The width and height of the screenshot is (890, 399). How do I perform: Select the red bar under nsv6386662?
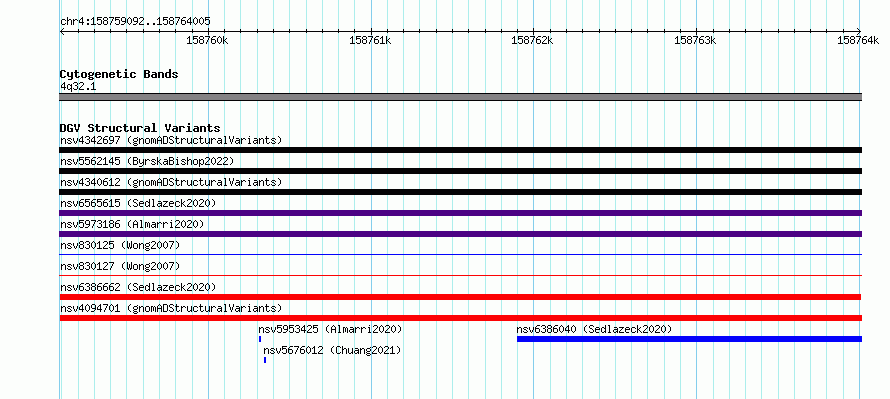click(x=460, y=297)
